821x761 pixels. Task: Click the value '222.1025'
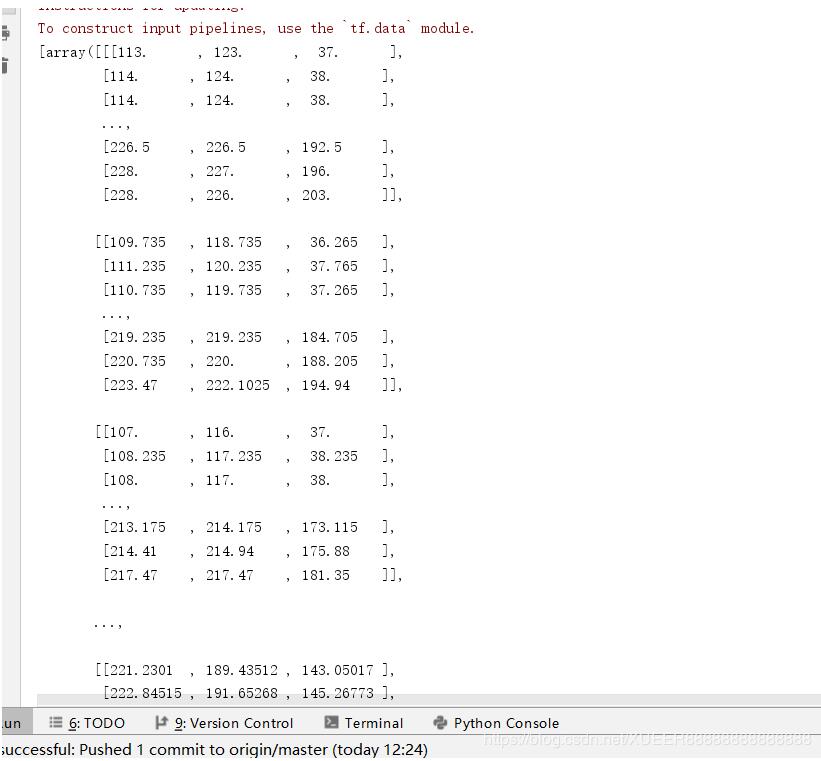tap(238, 385)
